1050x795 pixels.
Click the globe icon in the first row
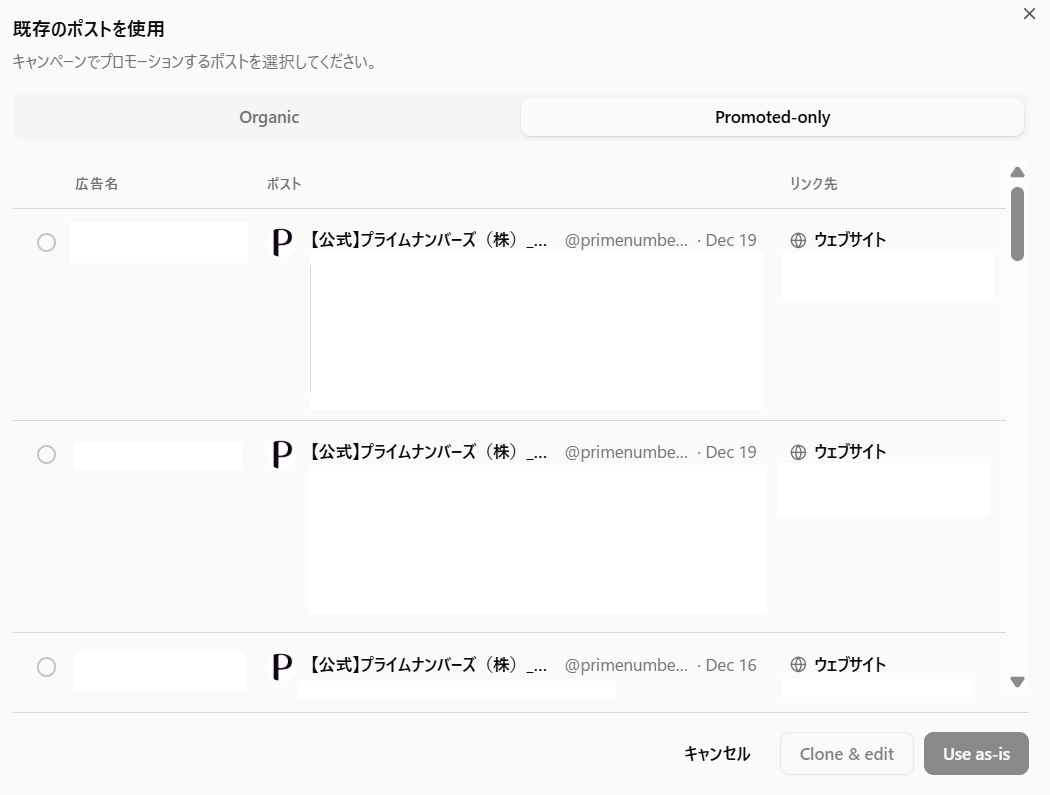pos(798,240)
